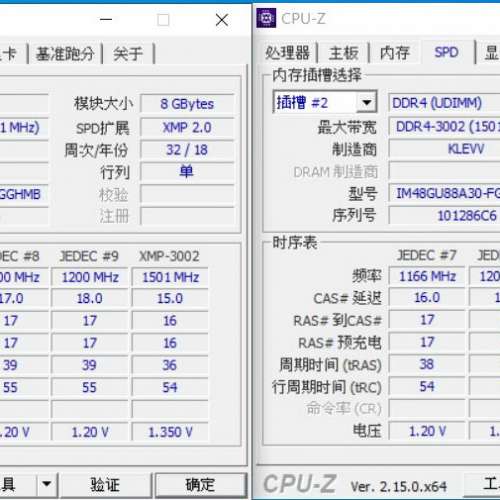
Task: Click the CPU-Z app icon in the right window's title bar
Action: [266, 18]
